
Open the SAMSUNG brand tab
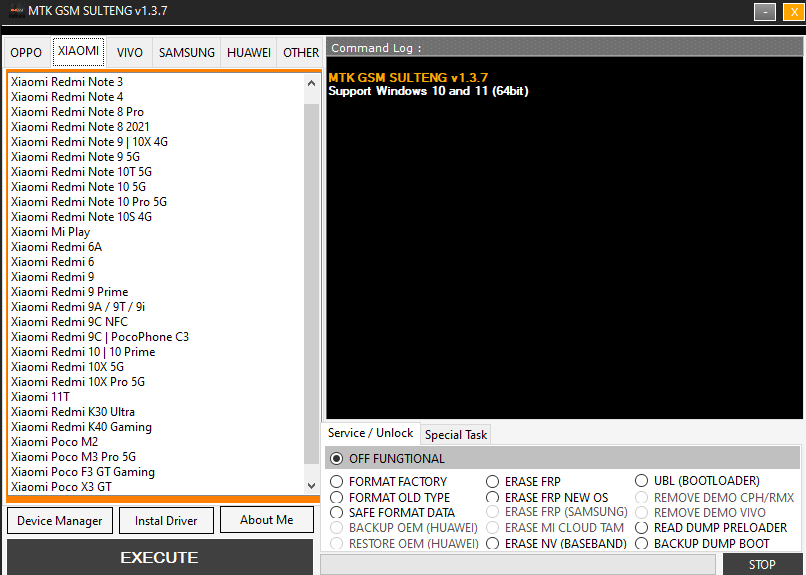pos(186,53)
